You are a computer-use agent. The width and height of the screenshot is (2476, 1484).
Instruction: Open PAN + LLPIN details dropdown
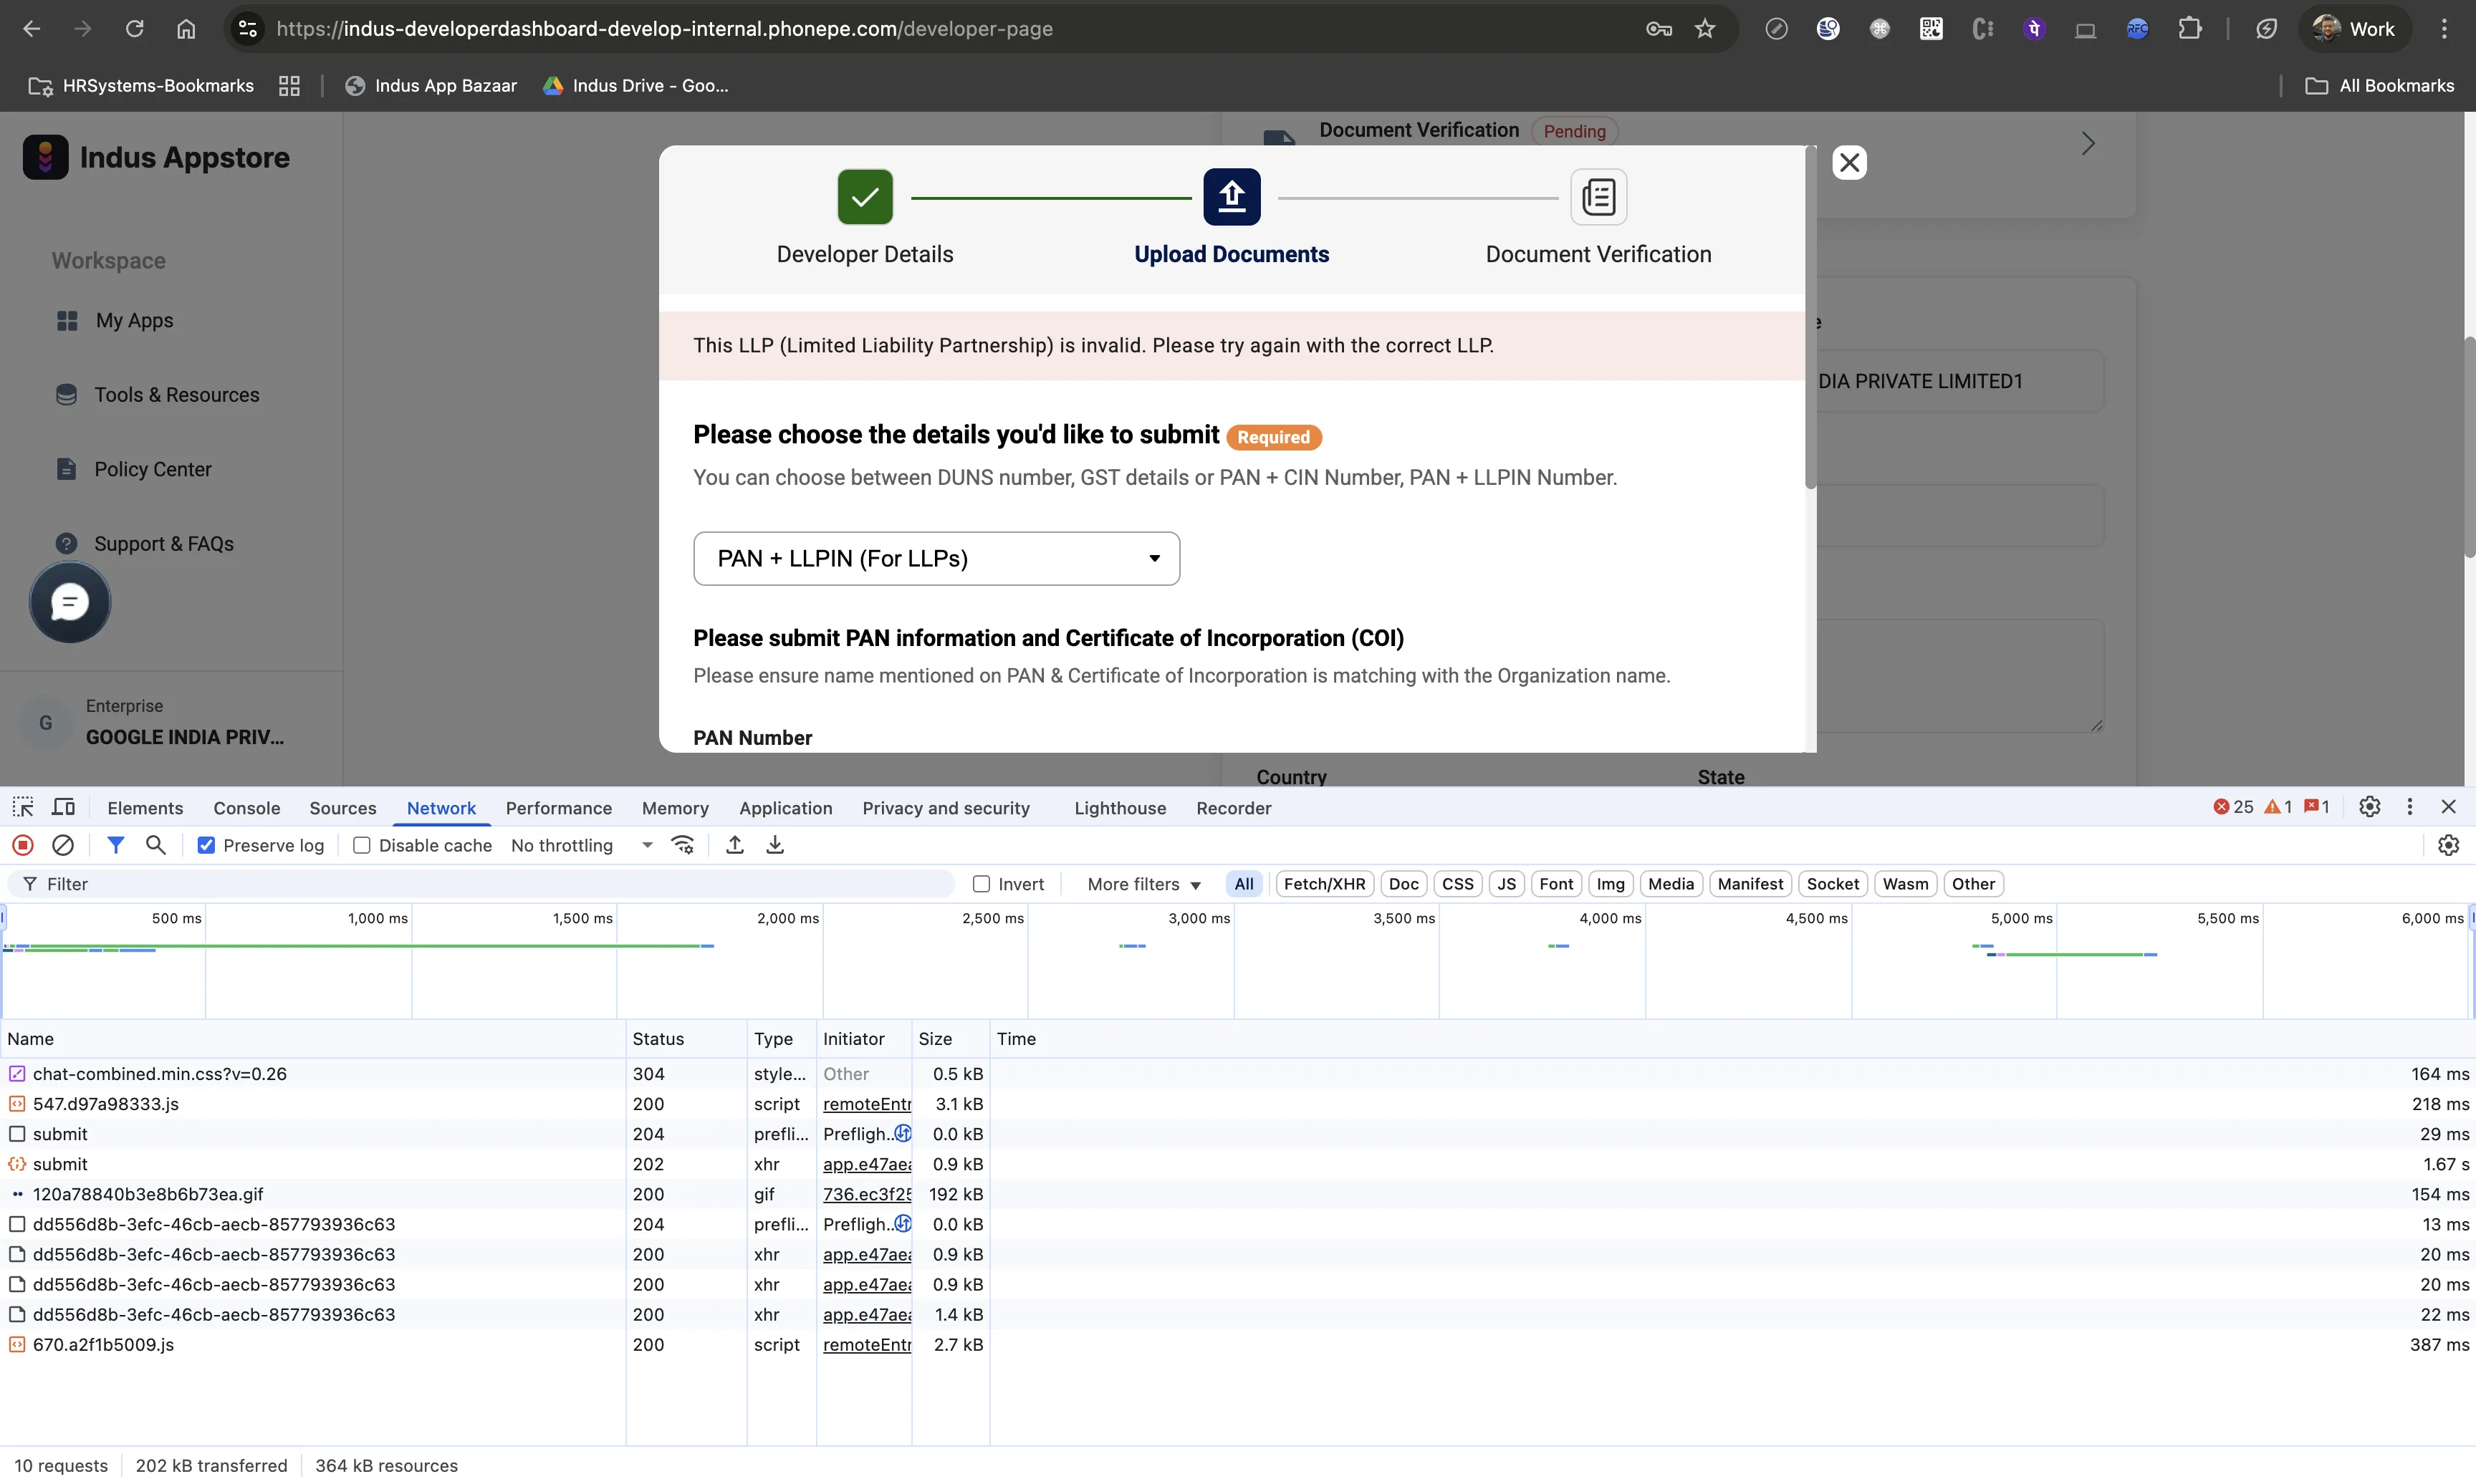tap(936, 558)
